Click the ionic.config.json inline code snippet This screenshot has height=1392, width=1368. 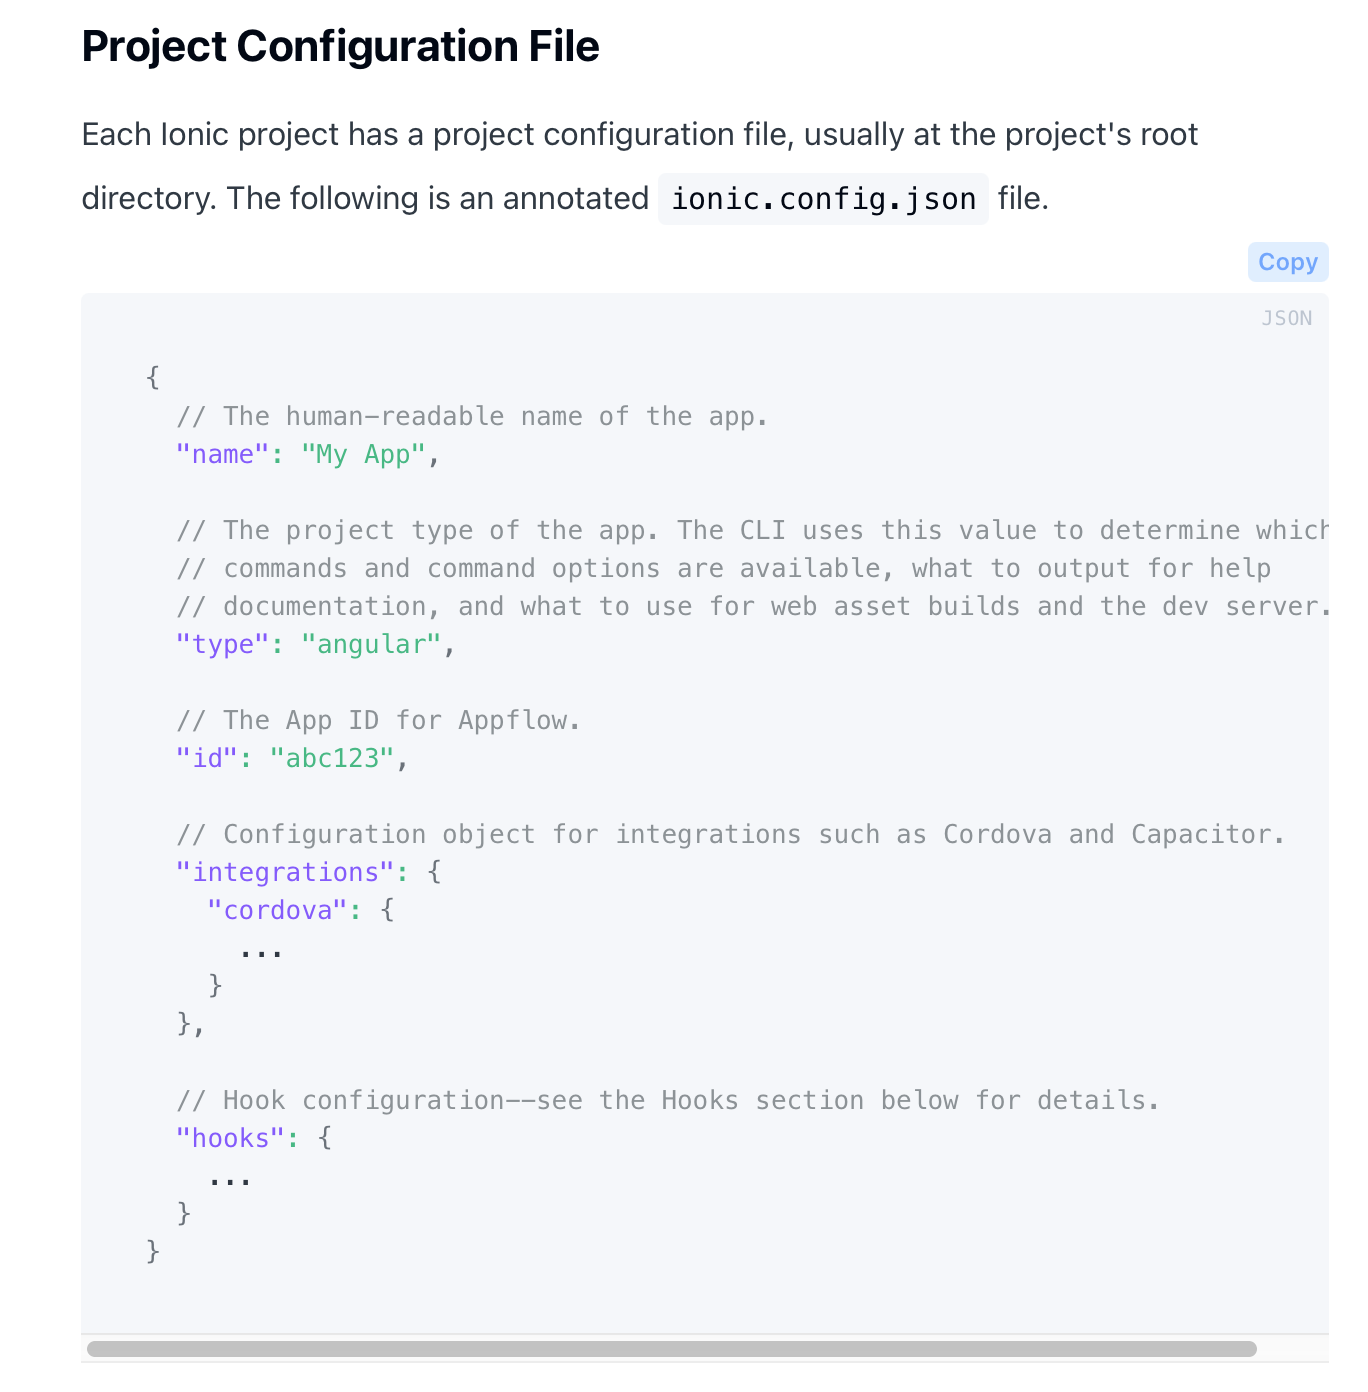point(822,198)
